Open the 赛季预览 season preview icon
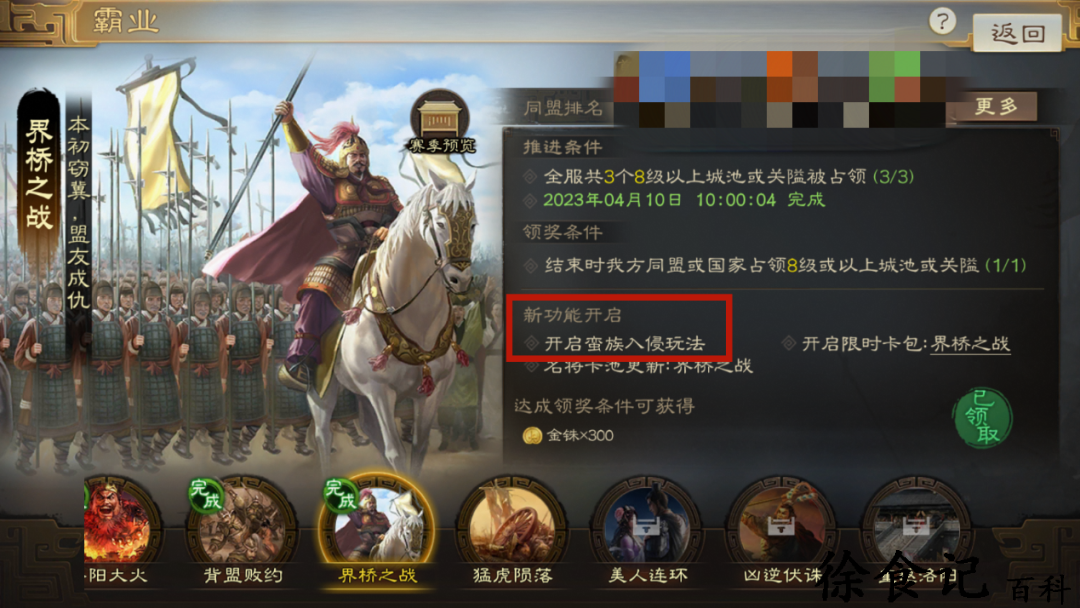Screen dimensions: 1080x608 pos(441,123)
